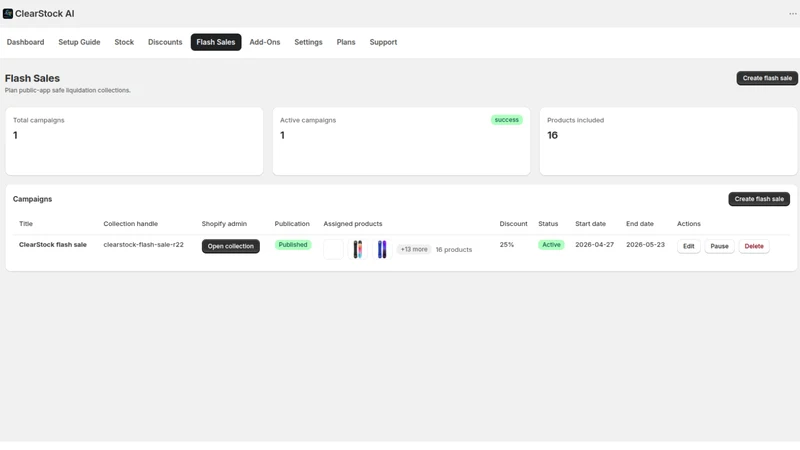800x450 pixels.
Task: Click the End date column header
Action: point(640,224)
